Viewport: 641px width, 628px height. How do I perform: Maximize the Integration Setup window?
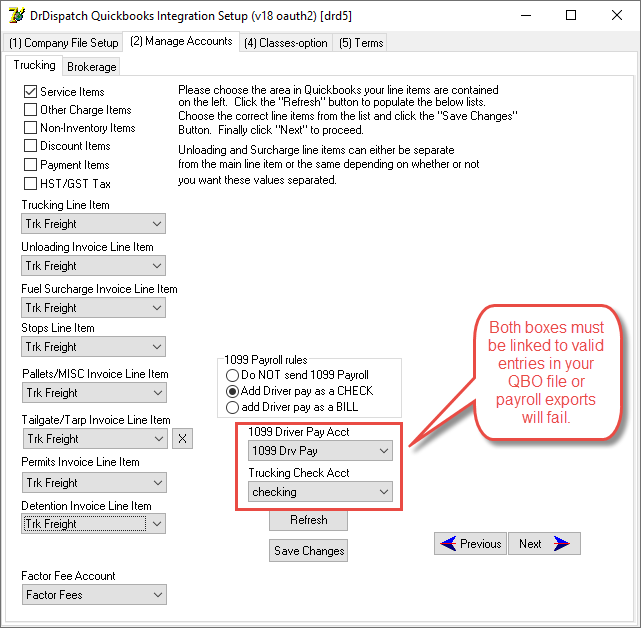click(571, 16)
